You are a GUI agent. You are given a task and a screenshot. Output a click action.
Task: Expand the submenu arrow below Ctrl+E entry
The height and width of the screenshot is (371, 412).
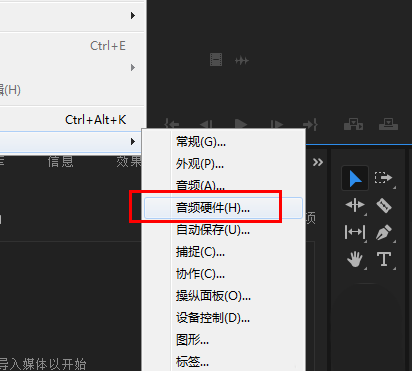point(133,68)
